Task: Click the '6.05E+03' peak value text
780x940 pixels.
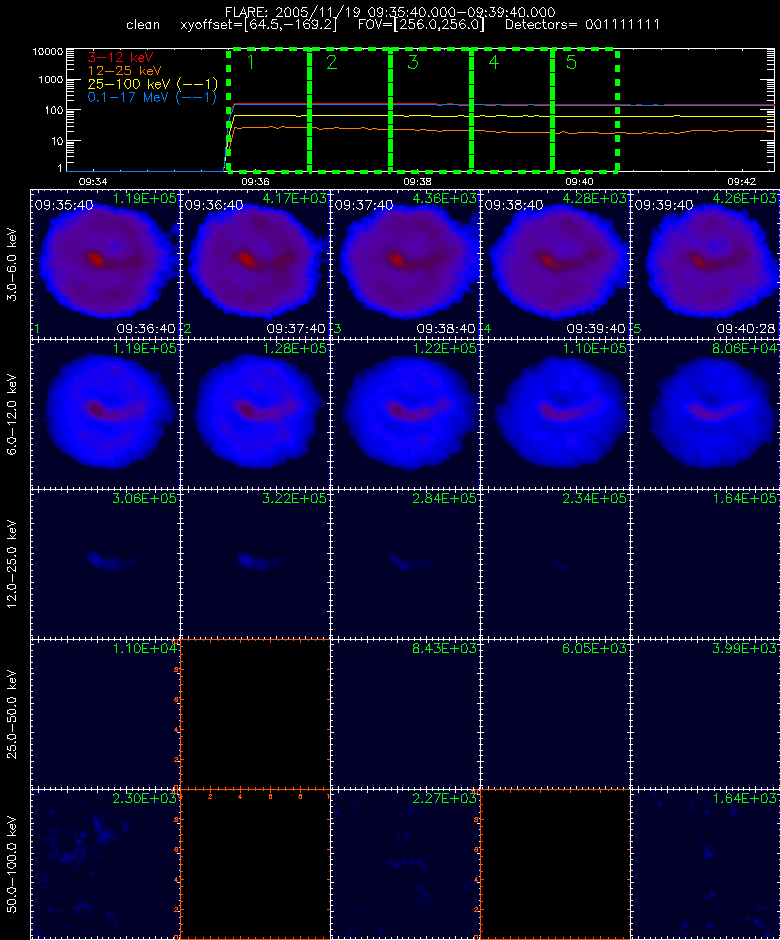Action: coord(595,648)
